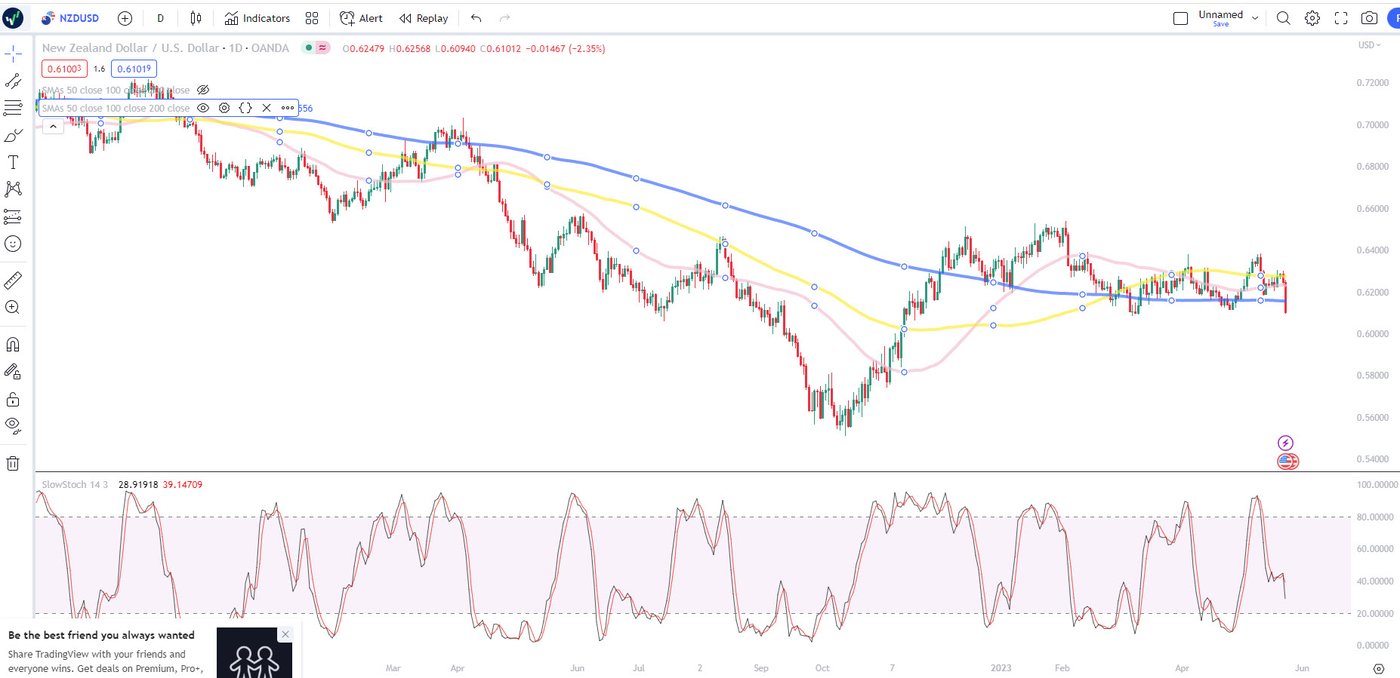1400x678 pixels.
Task: Hide the selected SMAs indicator via eye icon
Action: tap(203, 108)
